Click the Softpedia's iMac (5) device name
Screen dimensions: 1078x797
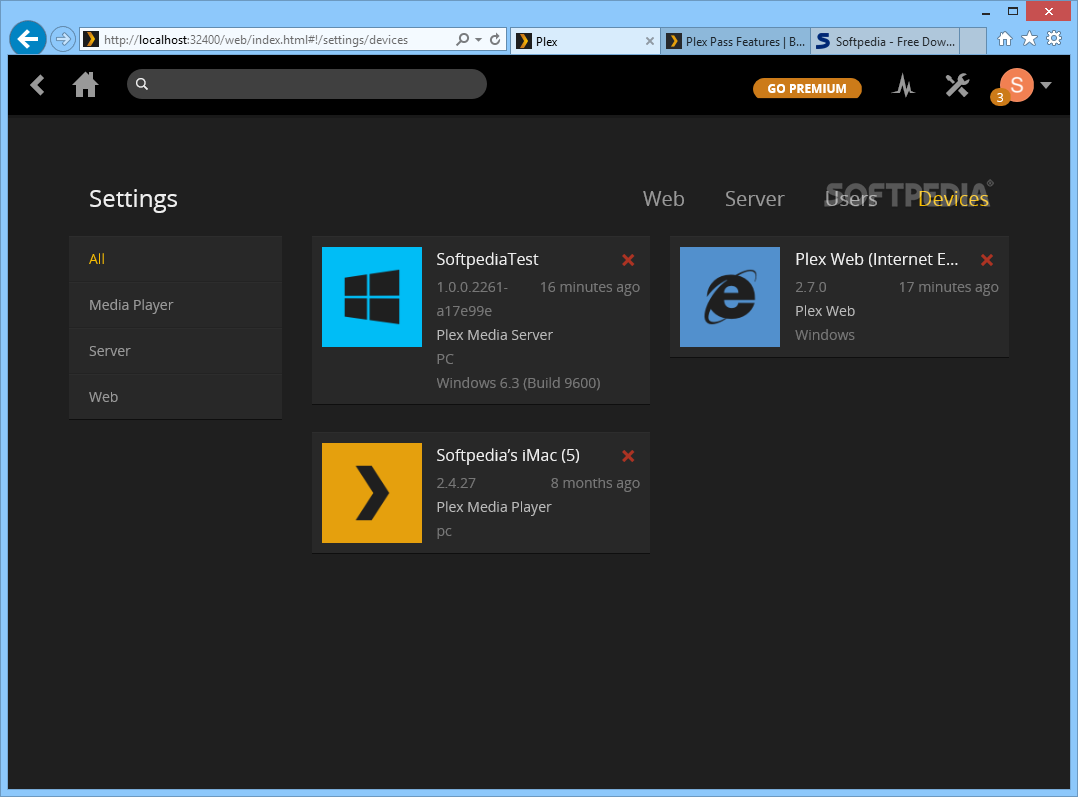tap(508, 455)
